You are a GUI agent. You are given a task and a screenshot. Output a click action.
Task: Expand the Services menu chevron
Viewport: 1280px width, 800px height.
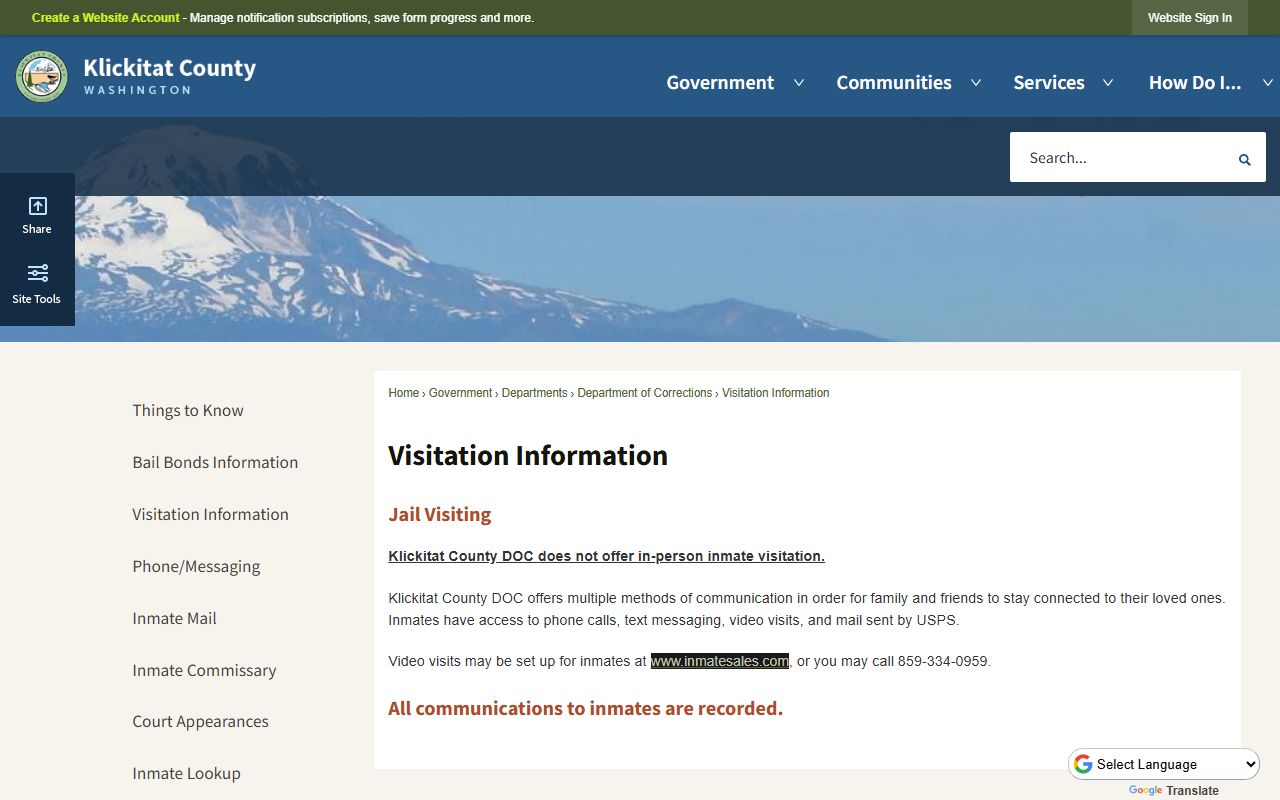click(1108, 83)
